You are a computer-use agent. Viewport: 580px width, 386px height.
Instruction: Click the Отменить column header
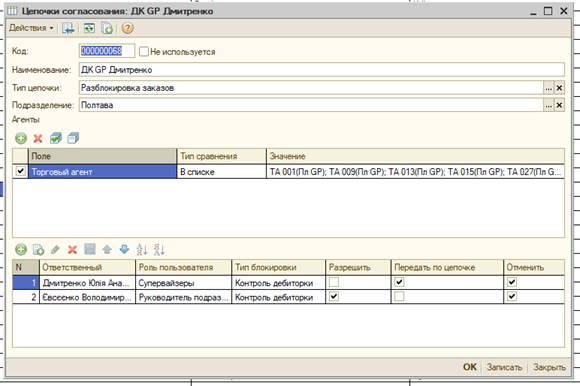click(534, 267)
